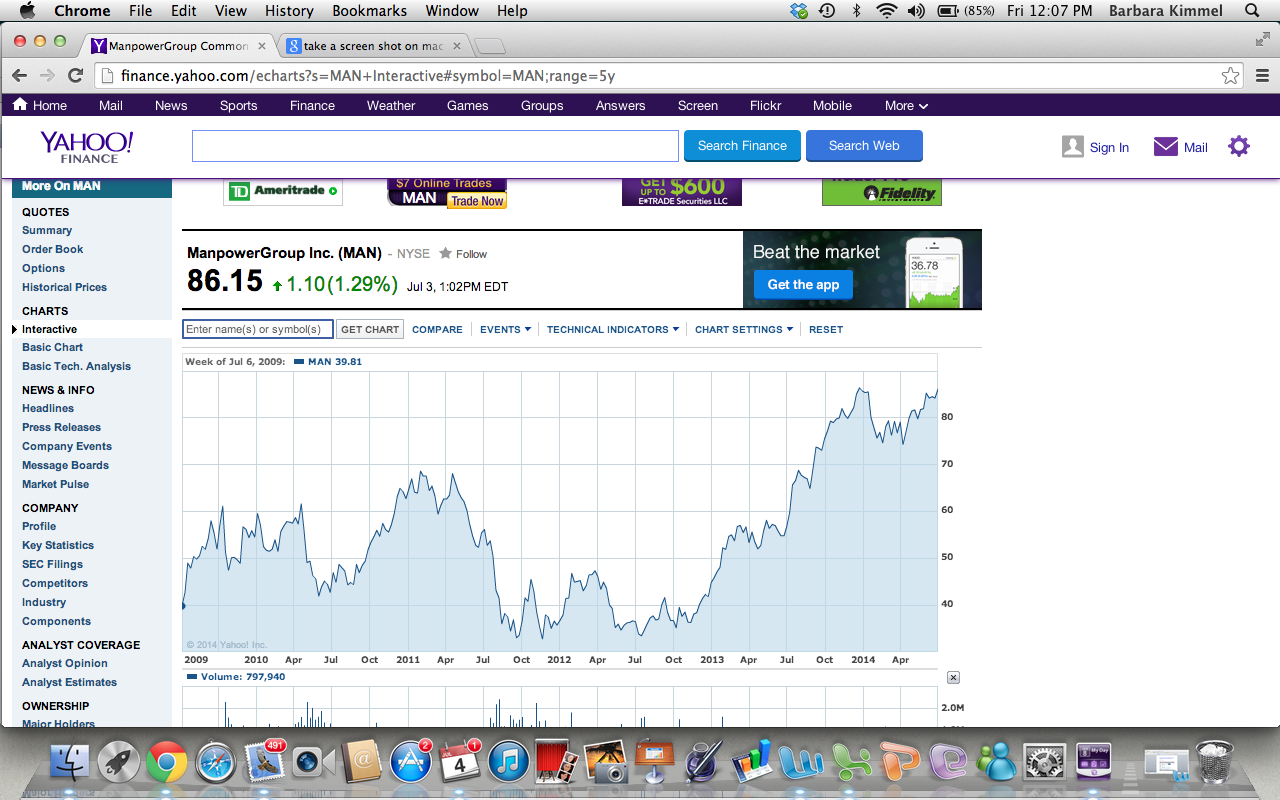Open Spotlight search magnifier
This screenshot has width=1280, height=800.
point(1252,11)
